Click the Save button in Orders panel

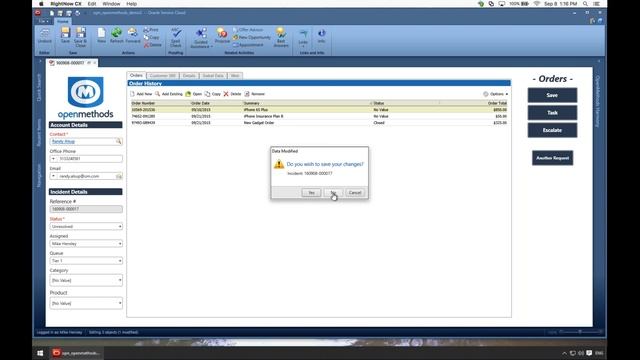tap(552, 95)
